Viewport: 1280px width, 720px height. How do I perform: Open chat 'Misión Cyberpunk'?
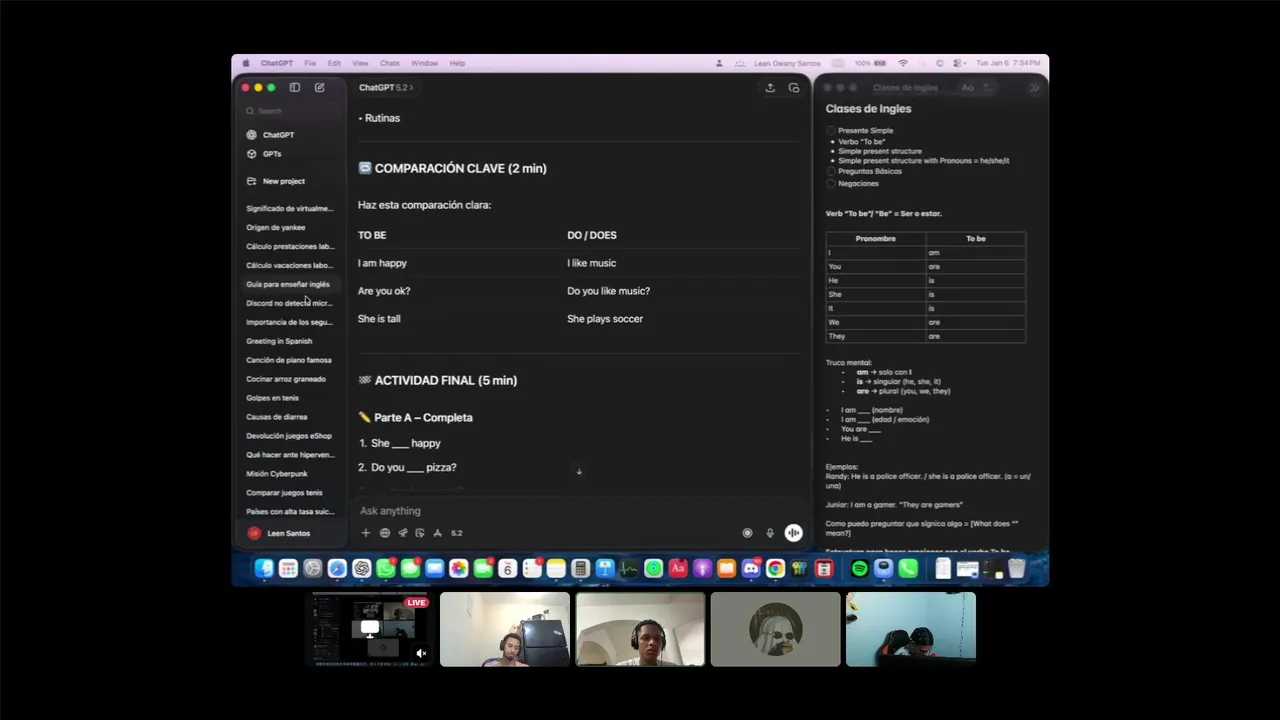(277, 474)
